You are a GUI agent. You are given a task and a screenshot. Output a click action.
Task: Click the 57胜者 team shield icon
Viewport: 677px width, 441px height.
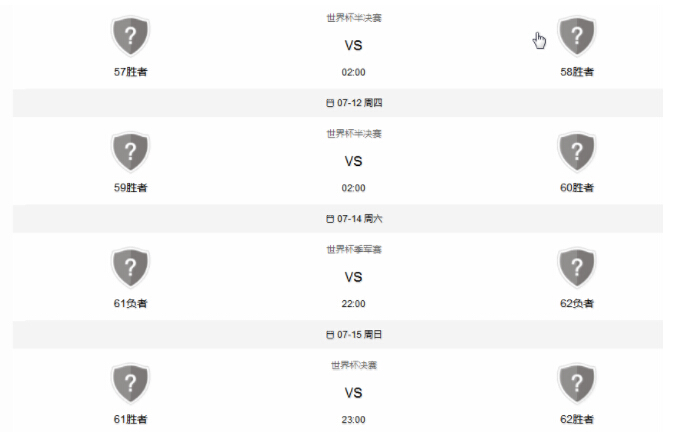(130, 36)
